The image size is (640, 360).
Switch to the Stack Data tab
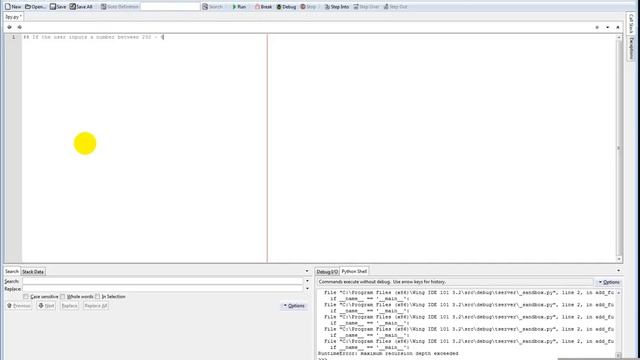(33, 271)
